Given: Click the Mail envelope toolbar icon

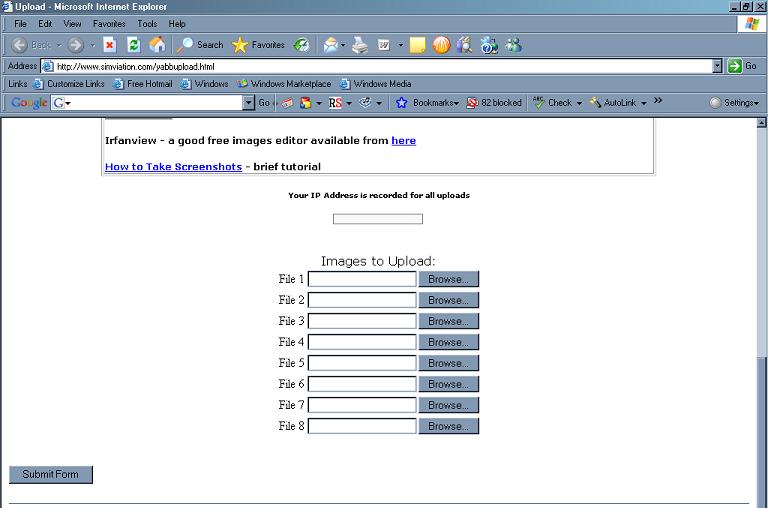Looking at the screenshot, I should coord(329,45).
